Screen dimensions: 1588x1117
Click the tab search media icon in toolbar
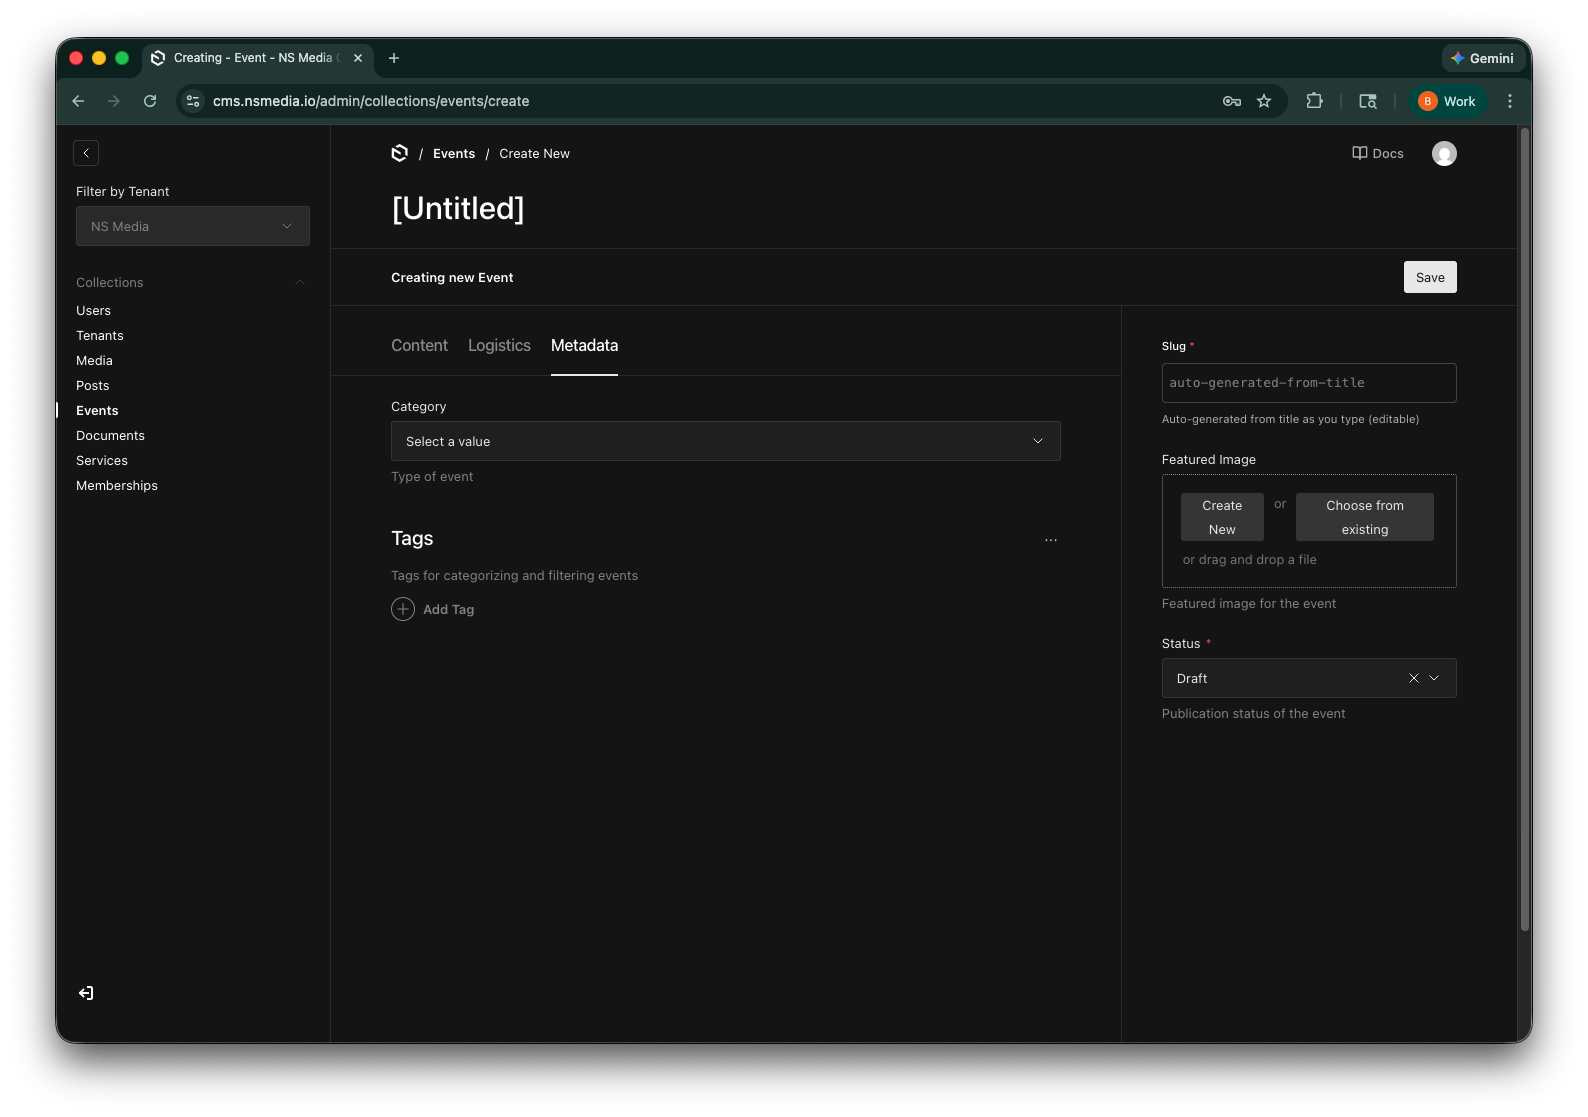pos(1368,101)
